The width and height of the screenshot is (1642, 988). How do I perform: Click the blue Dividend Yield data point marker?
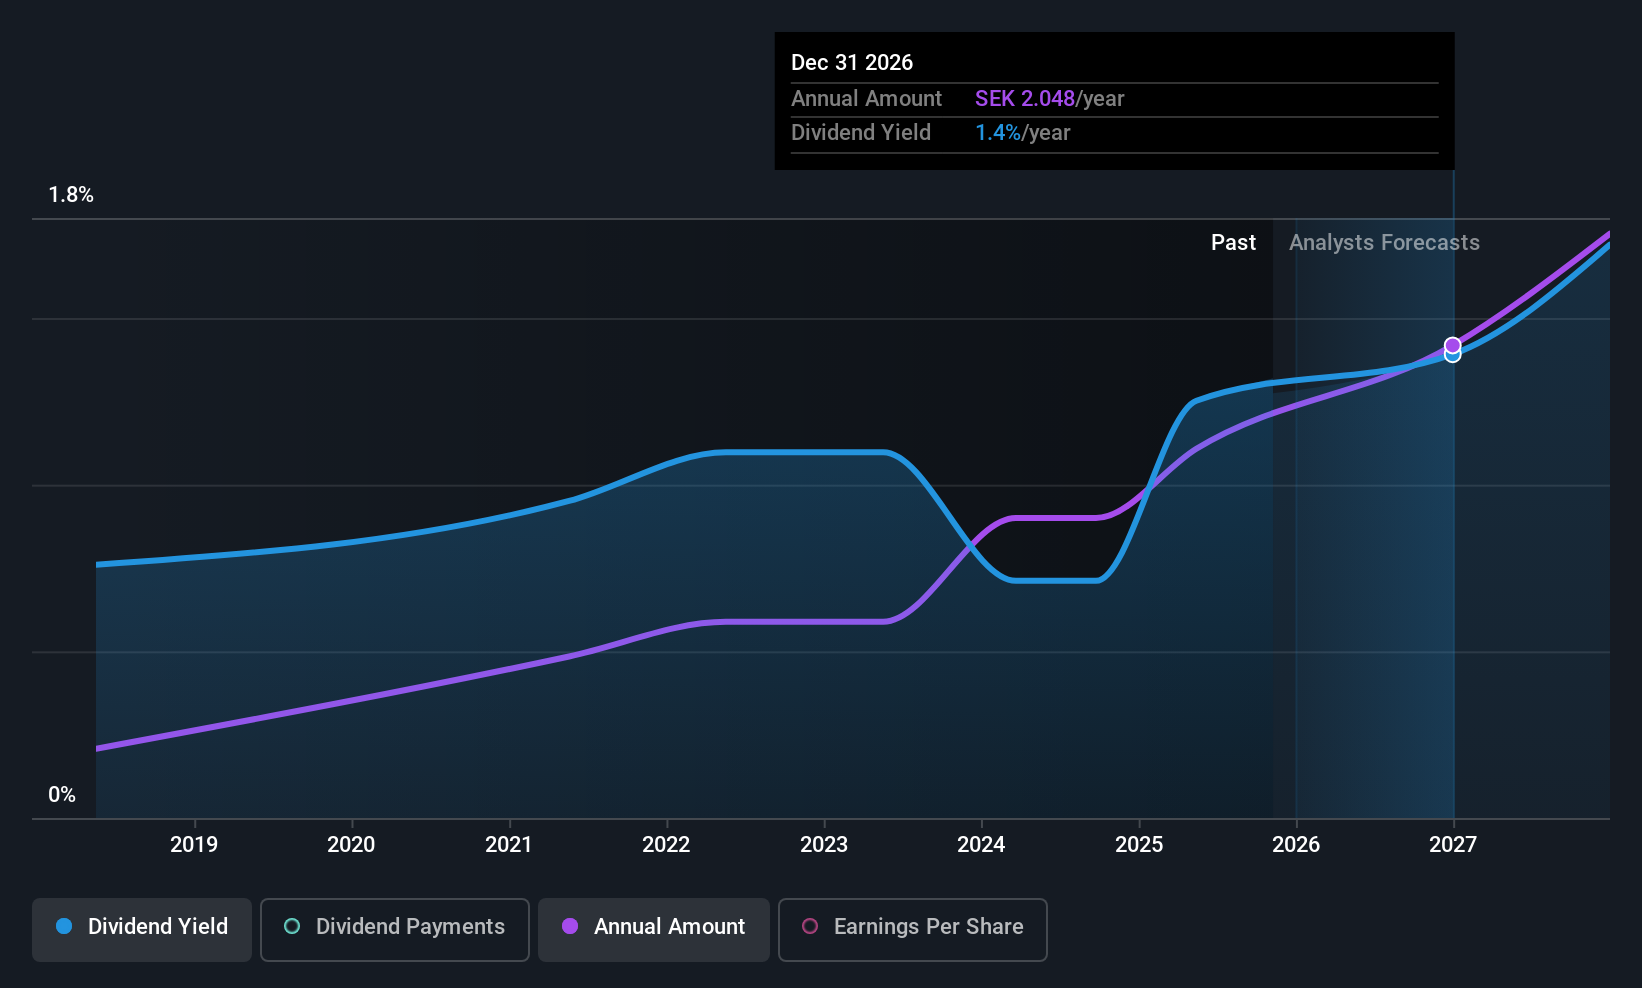coord(1452,356)
